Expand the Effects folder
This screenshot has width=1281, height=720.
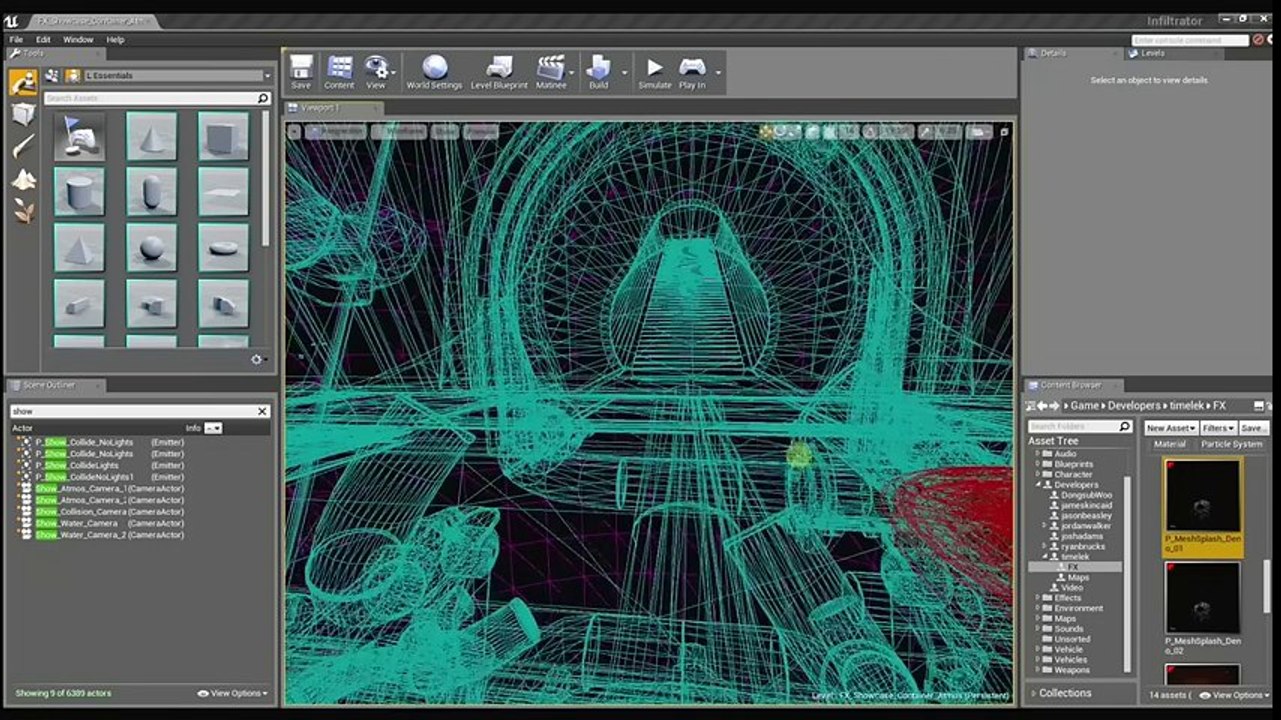[x=1038, y=598]
